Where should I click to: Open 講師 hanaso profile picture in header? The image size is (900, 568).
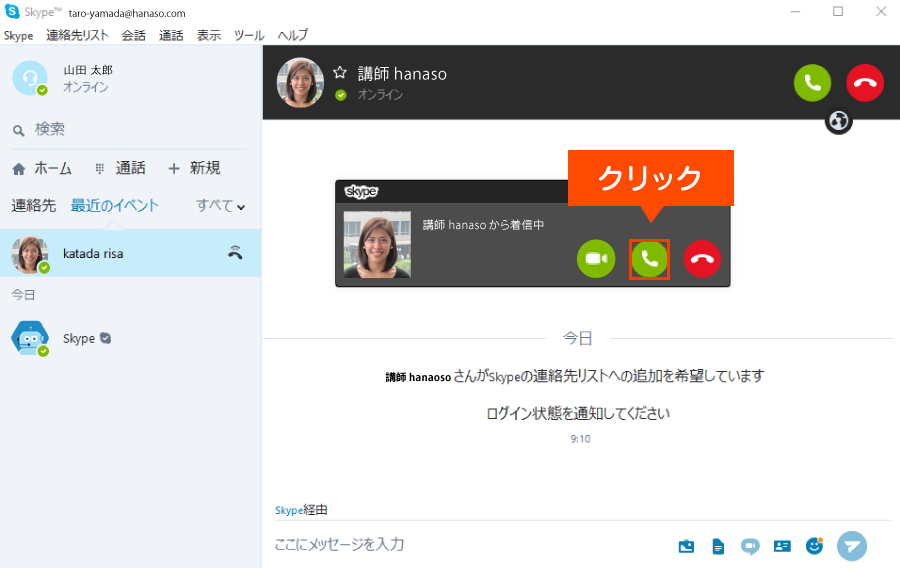click(x=300, y=83)
